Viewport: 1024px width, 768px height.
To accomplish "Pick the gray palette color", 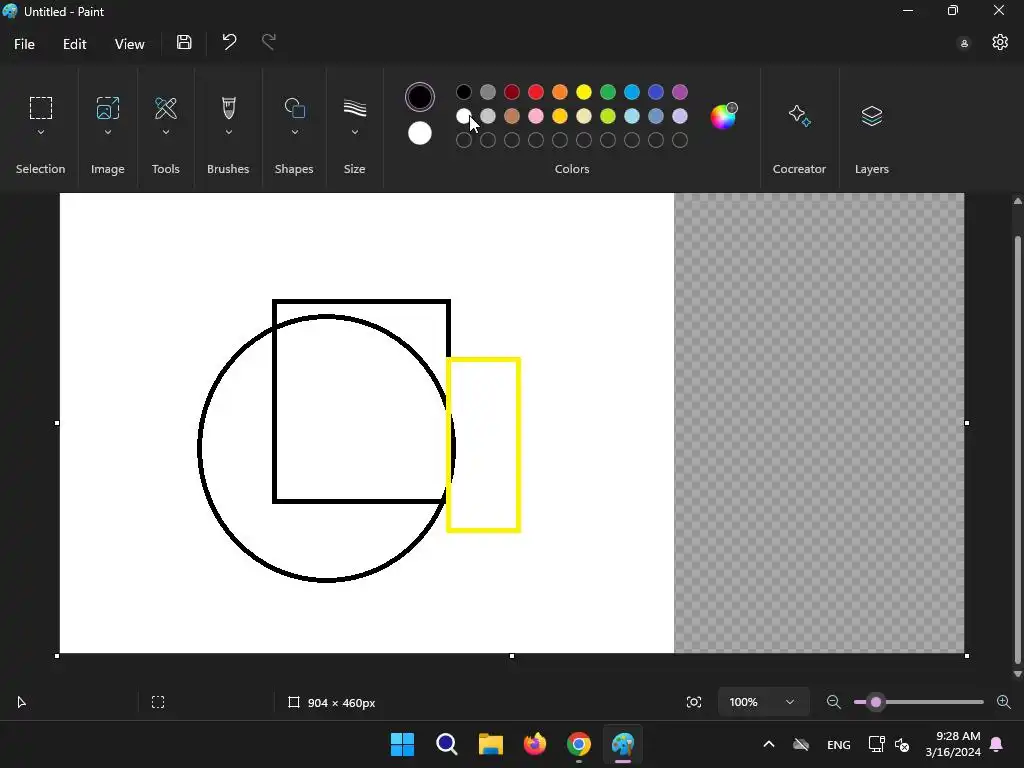I will [488, 92].
